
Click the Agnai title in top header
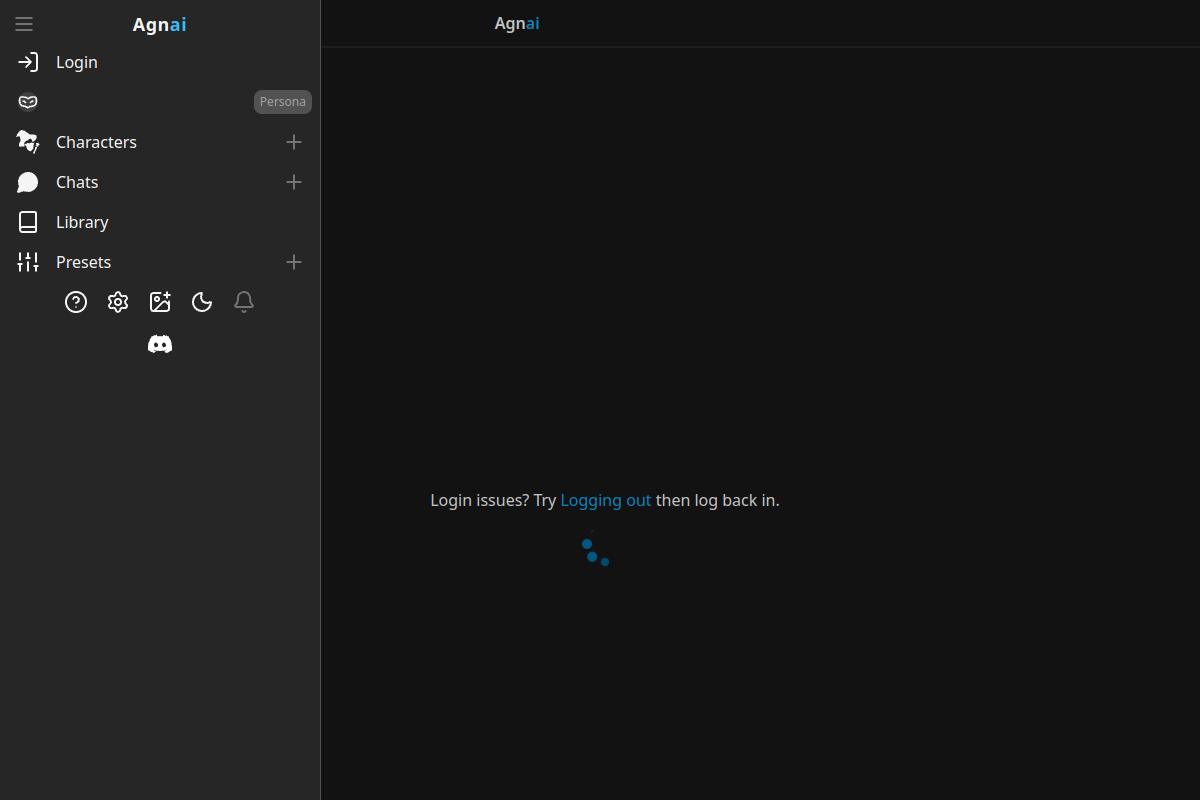tap(517, 23)
